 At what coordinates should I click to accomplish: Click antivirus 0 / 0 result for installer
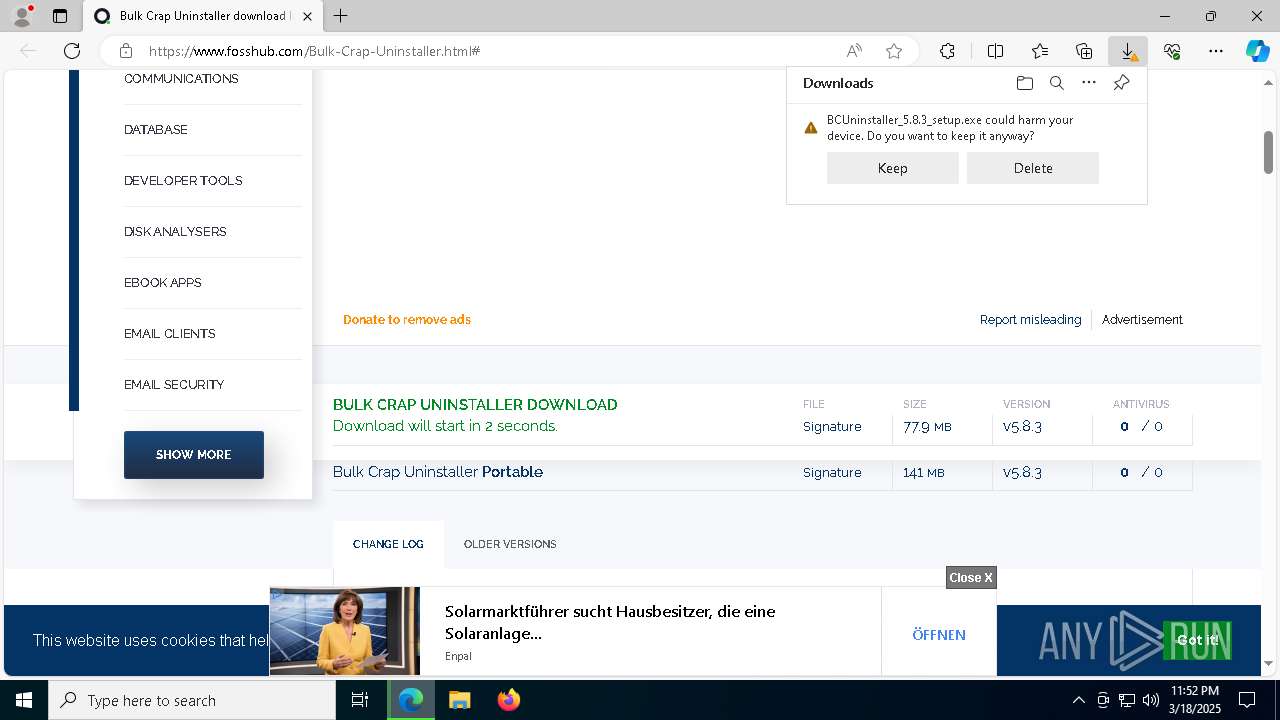1141,427
